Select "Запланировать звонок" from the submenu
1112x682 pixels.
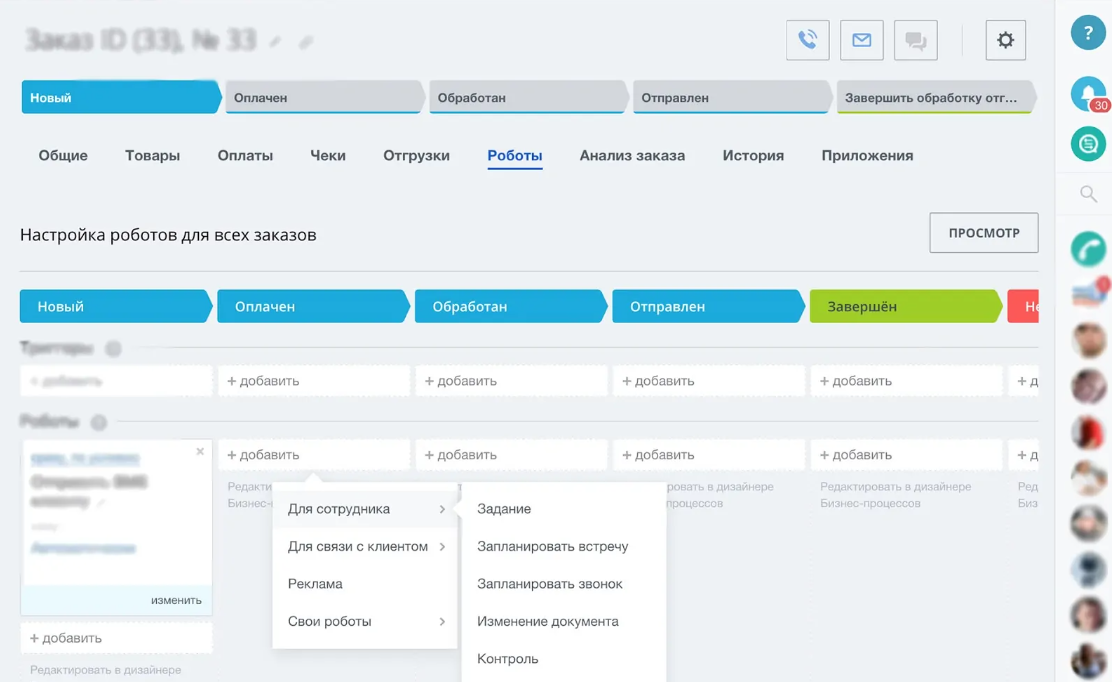point(549,584)
